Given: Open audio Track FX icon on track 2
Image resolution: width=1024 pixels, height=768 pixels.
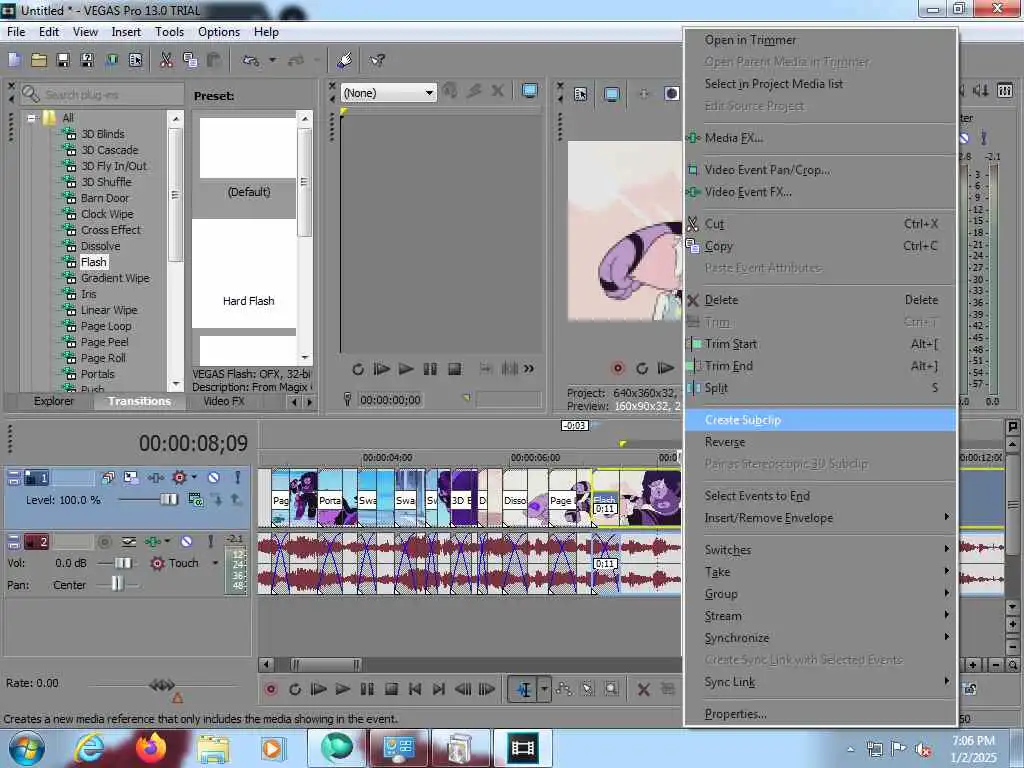Looking at the screenshot, I should (153, 541).
